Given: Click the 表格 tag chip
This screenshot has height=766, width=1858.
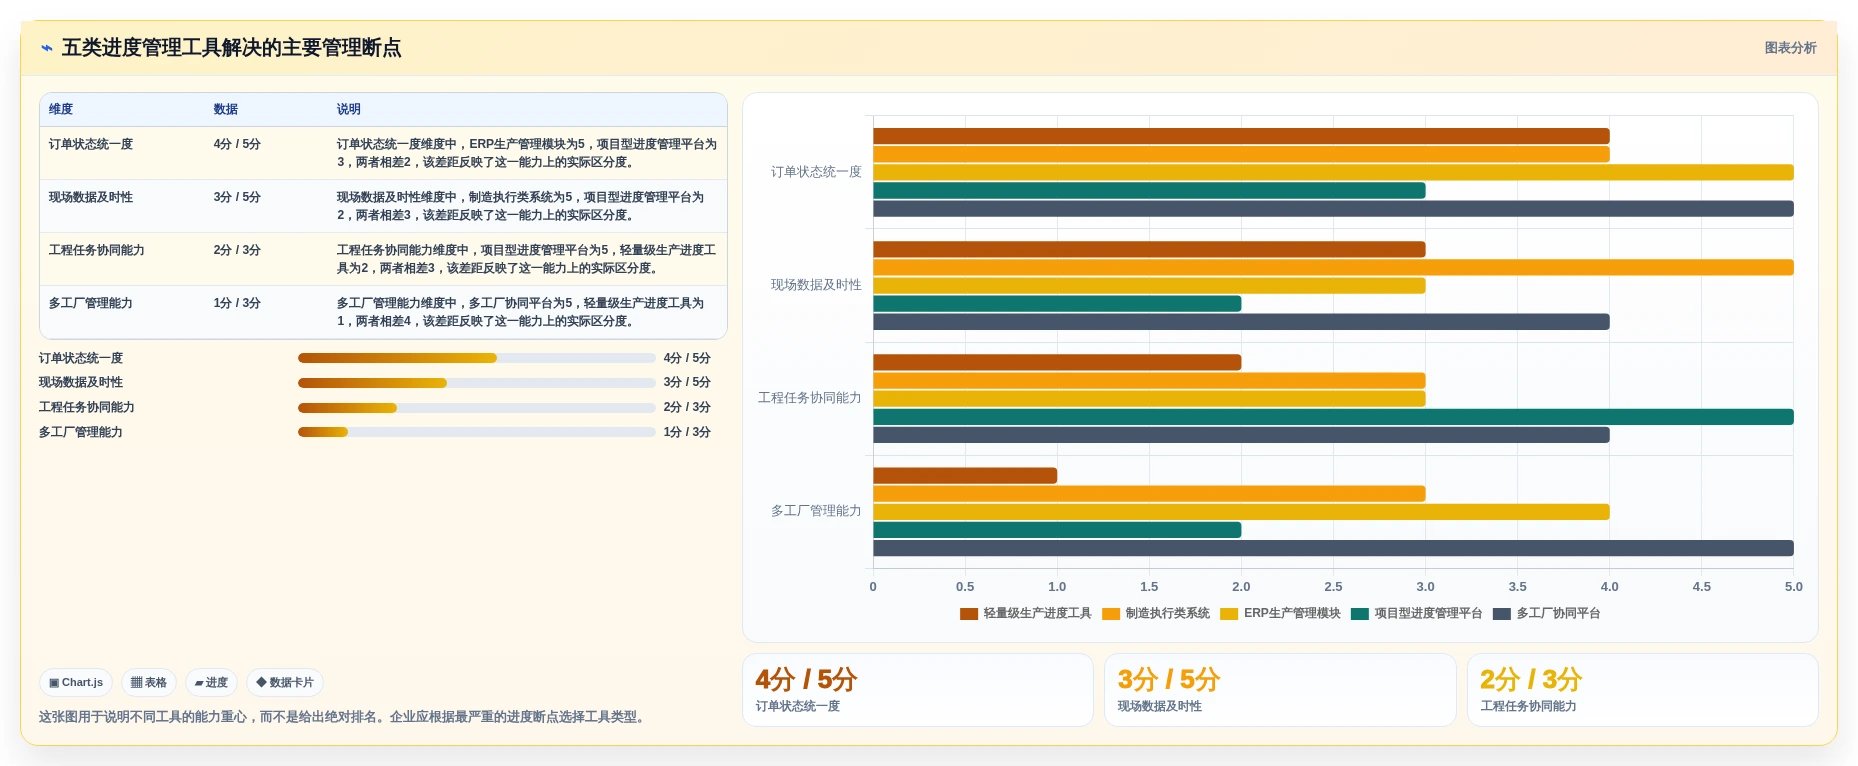Looking at the screenshot, I should (149, 682).
